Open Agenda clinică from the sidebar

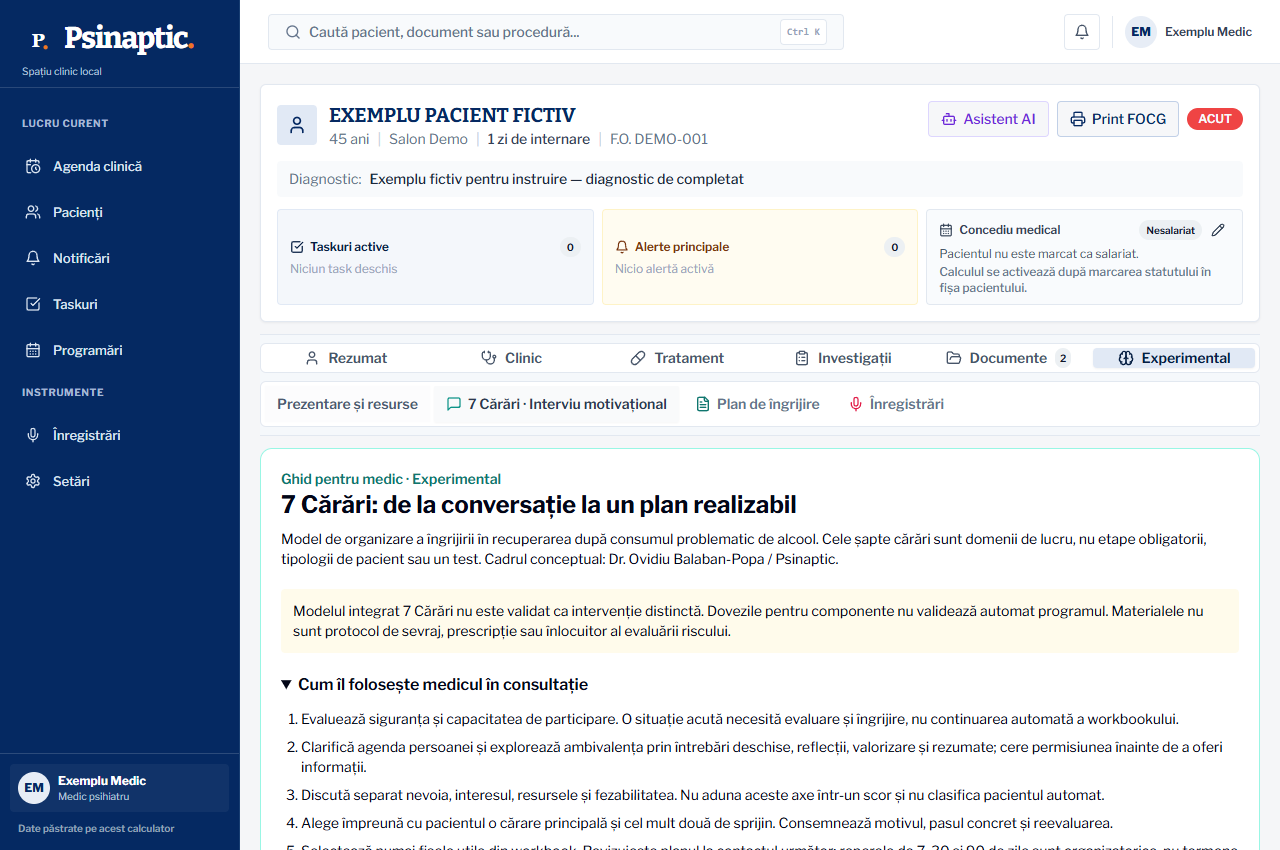point(120,166)
